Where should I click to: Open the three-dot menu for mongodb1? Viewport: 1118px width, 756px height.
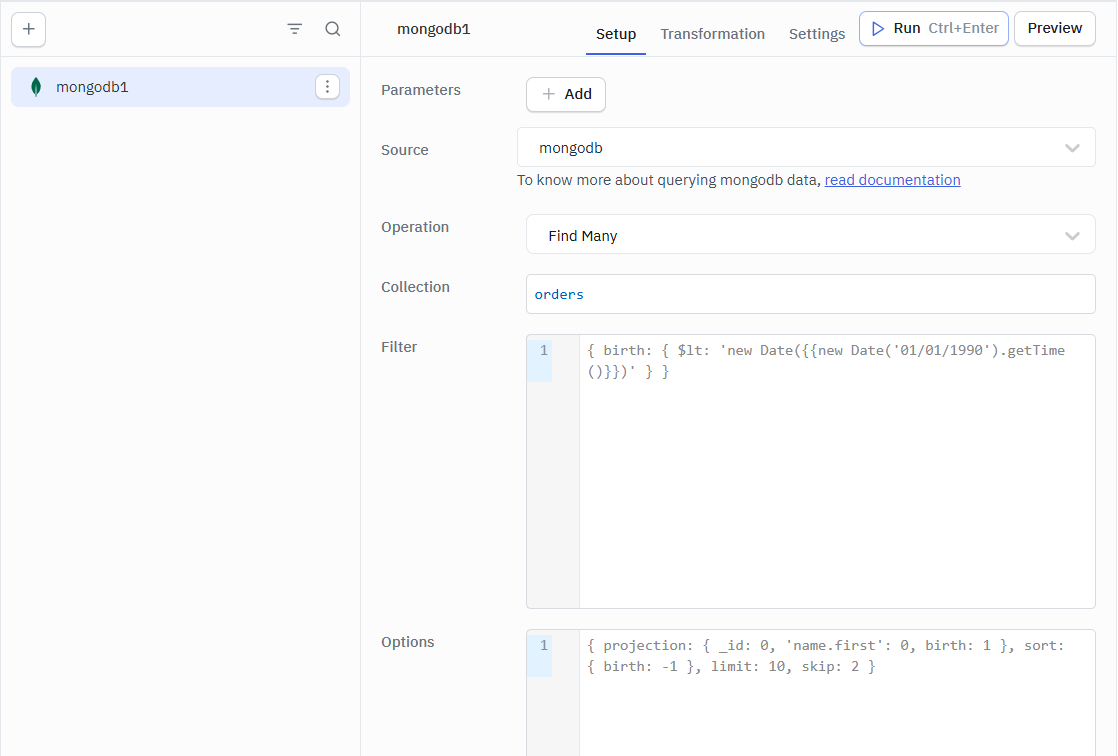(327, 87)
